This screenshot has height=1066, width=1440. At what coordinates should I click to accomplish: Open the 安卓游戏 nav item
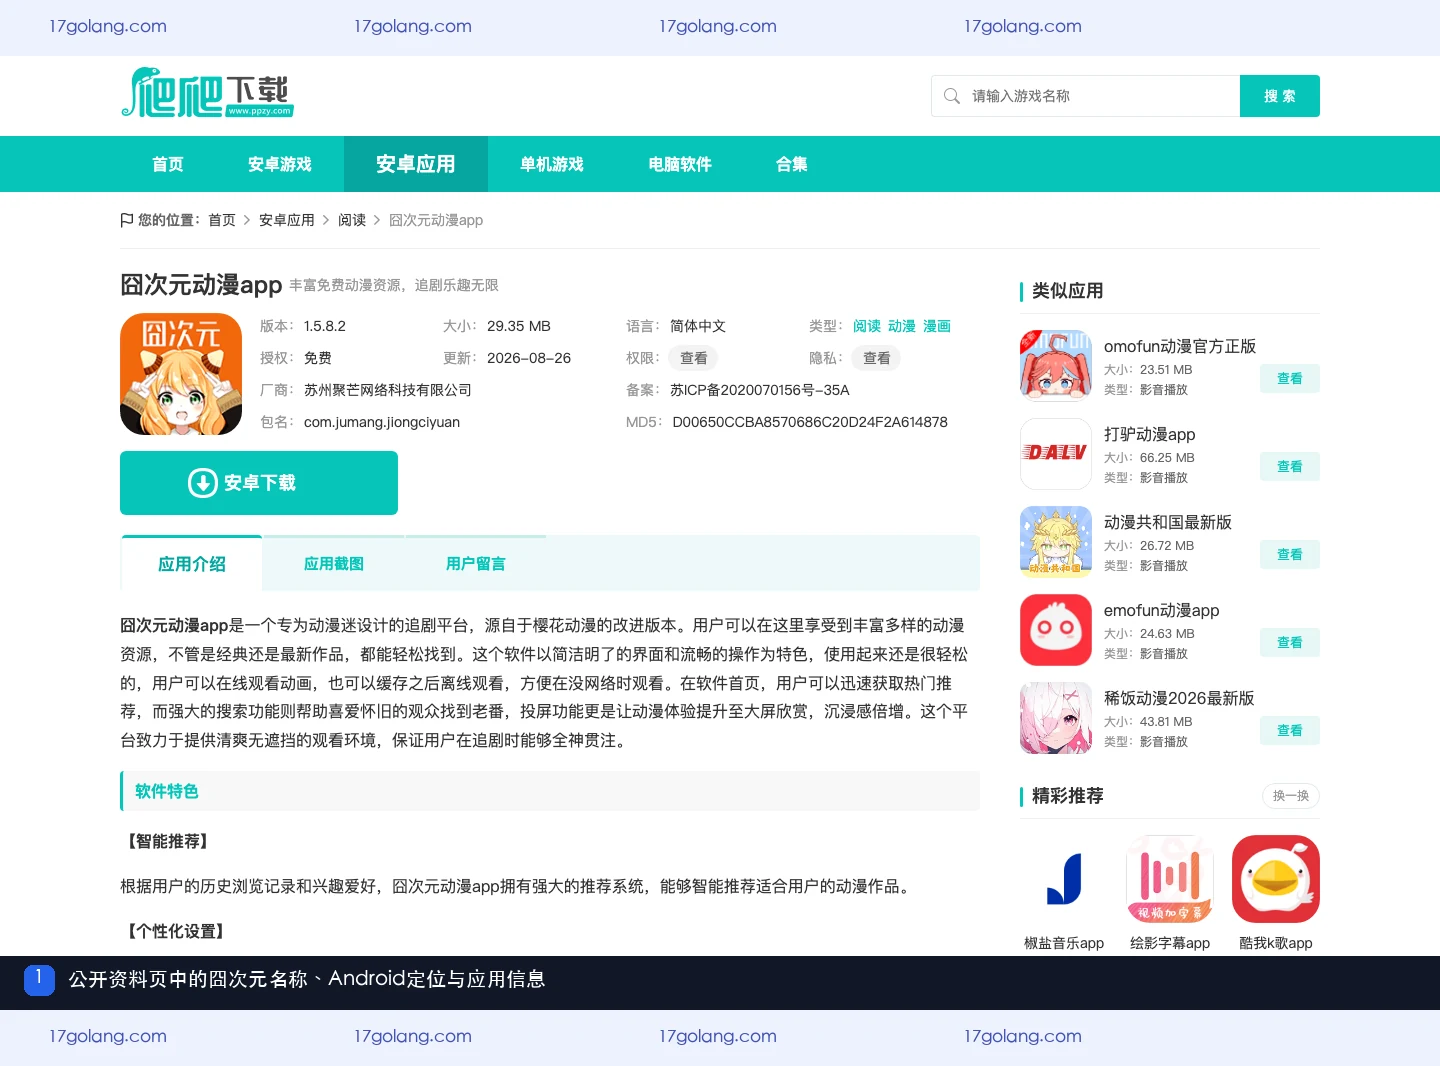(x=280, y=164)
